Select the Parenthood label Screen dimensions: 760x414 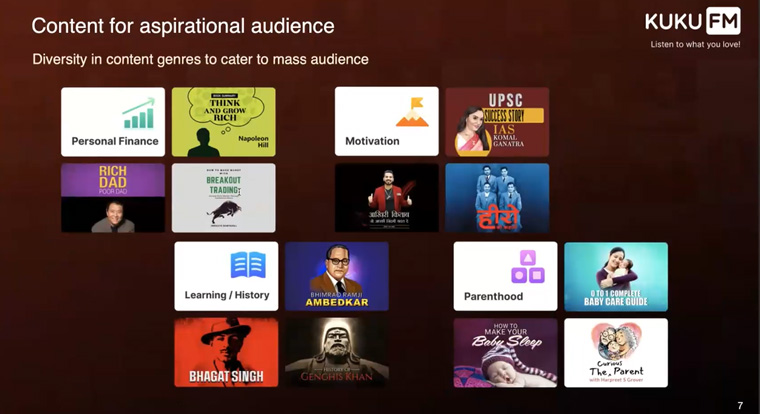tap(493, 296)
